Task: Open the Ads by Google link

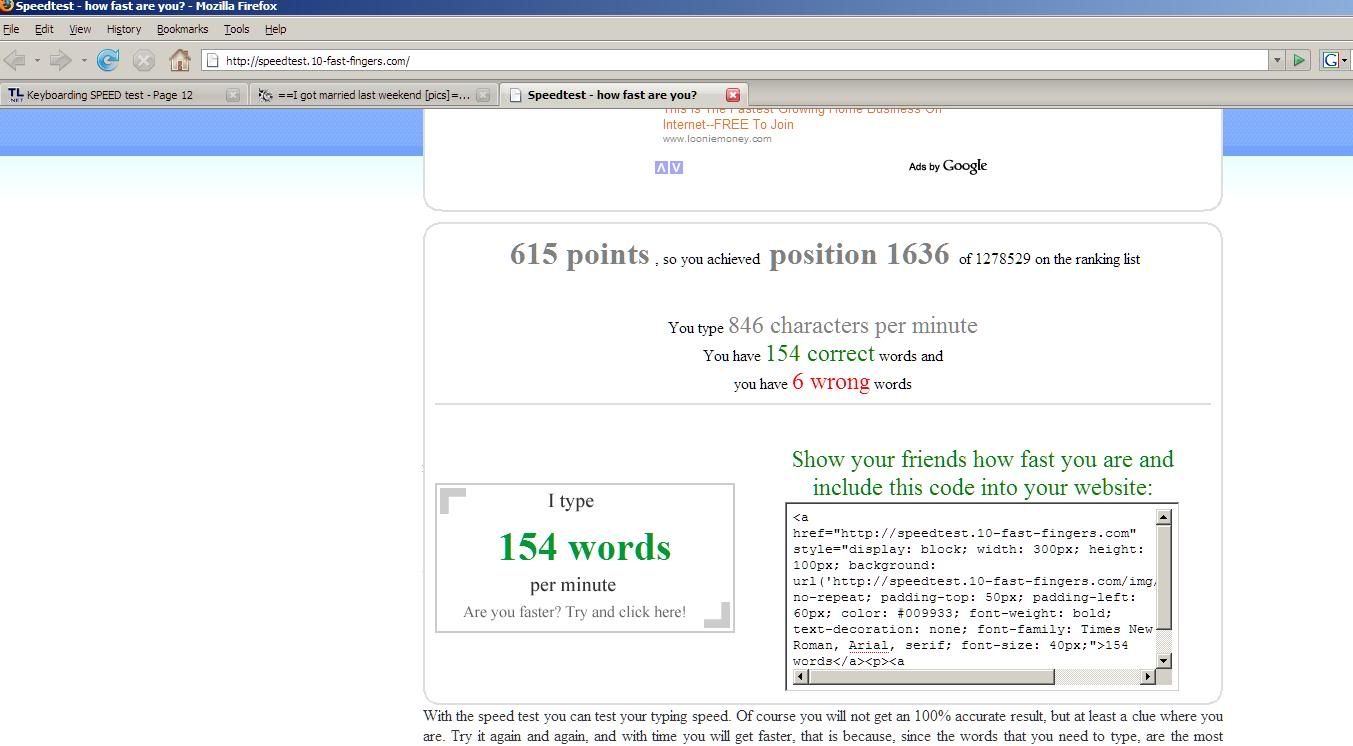Action: [948, 166]
